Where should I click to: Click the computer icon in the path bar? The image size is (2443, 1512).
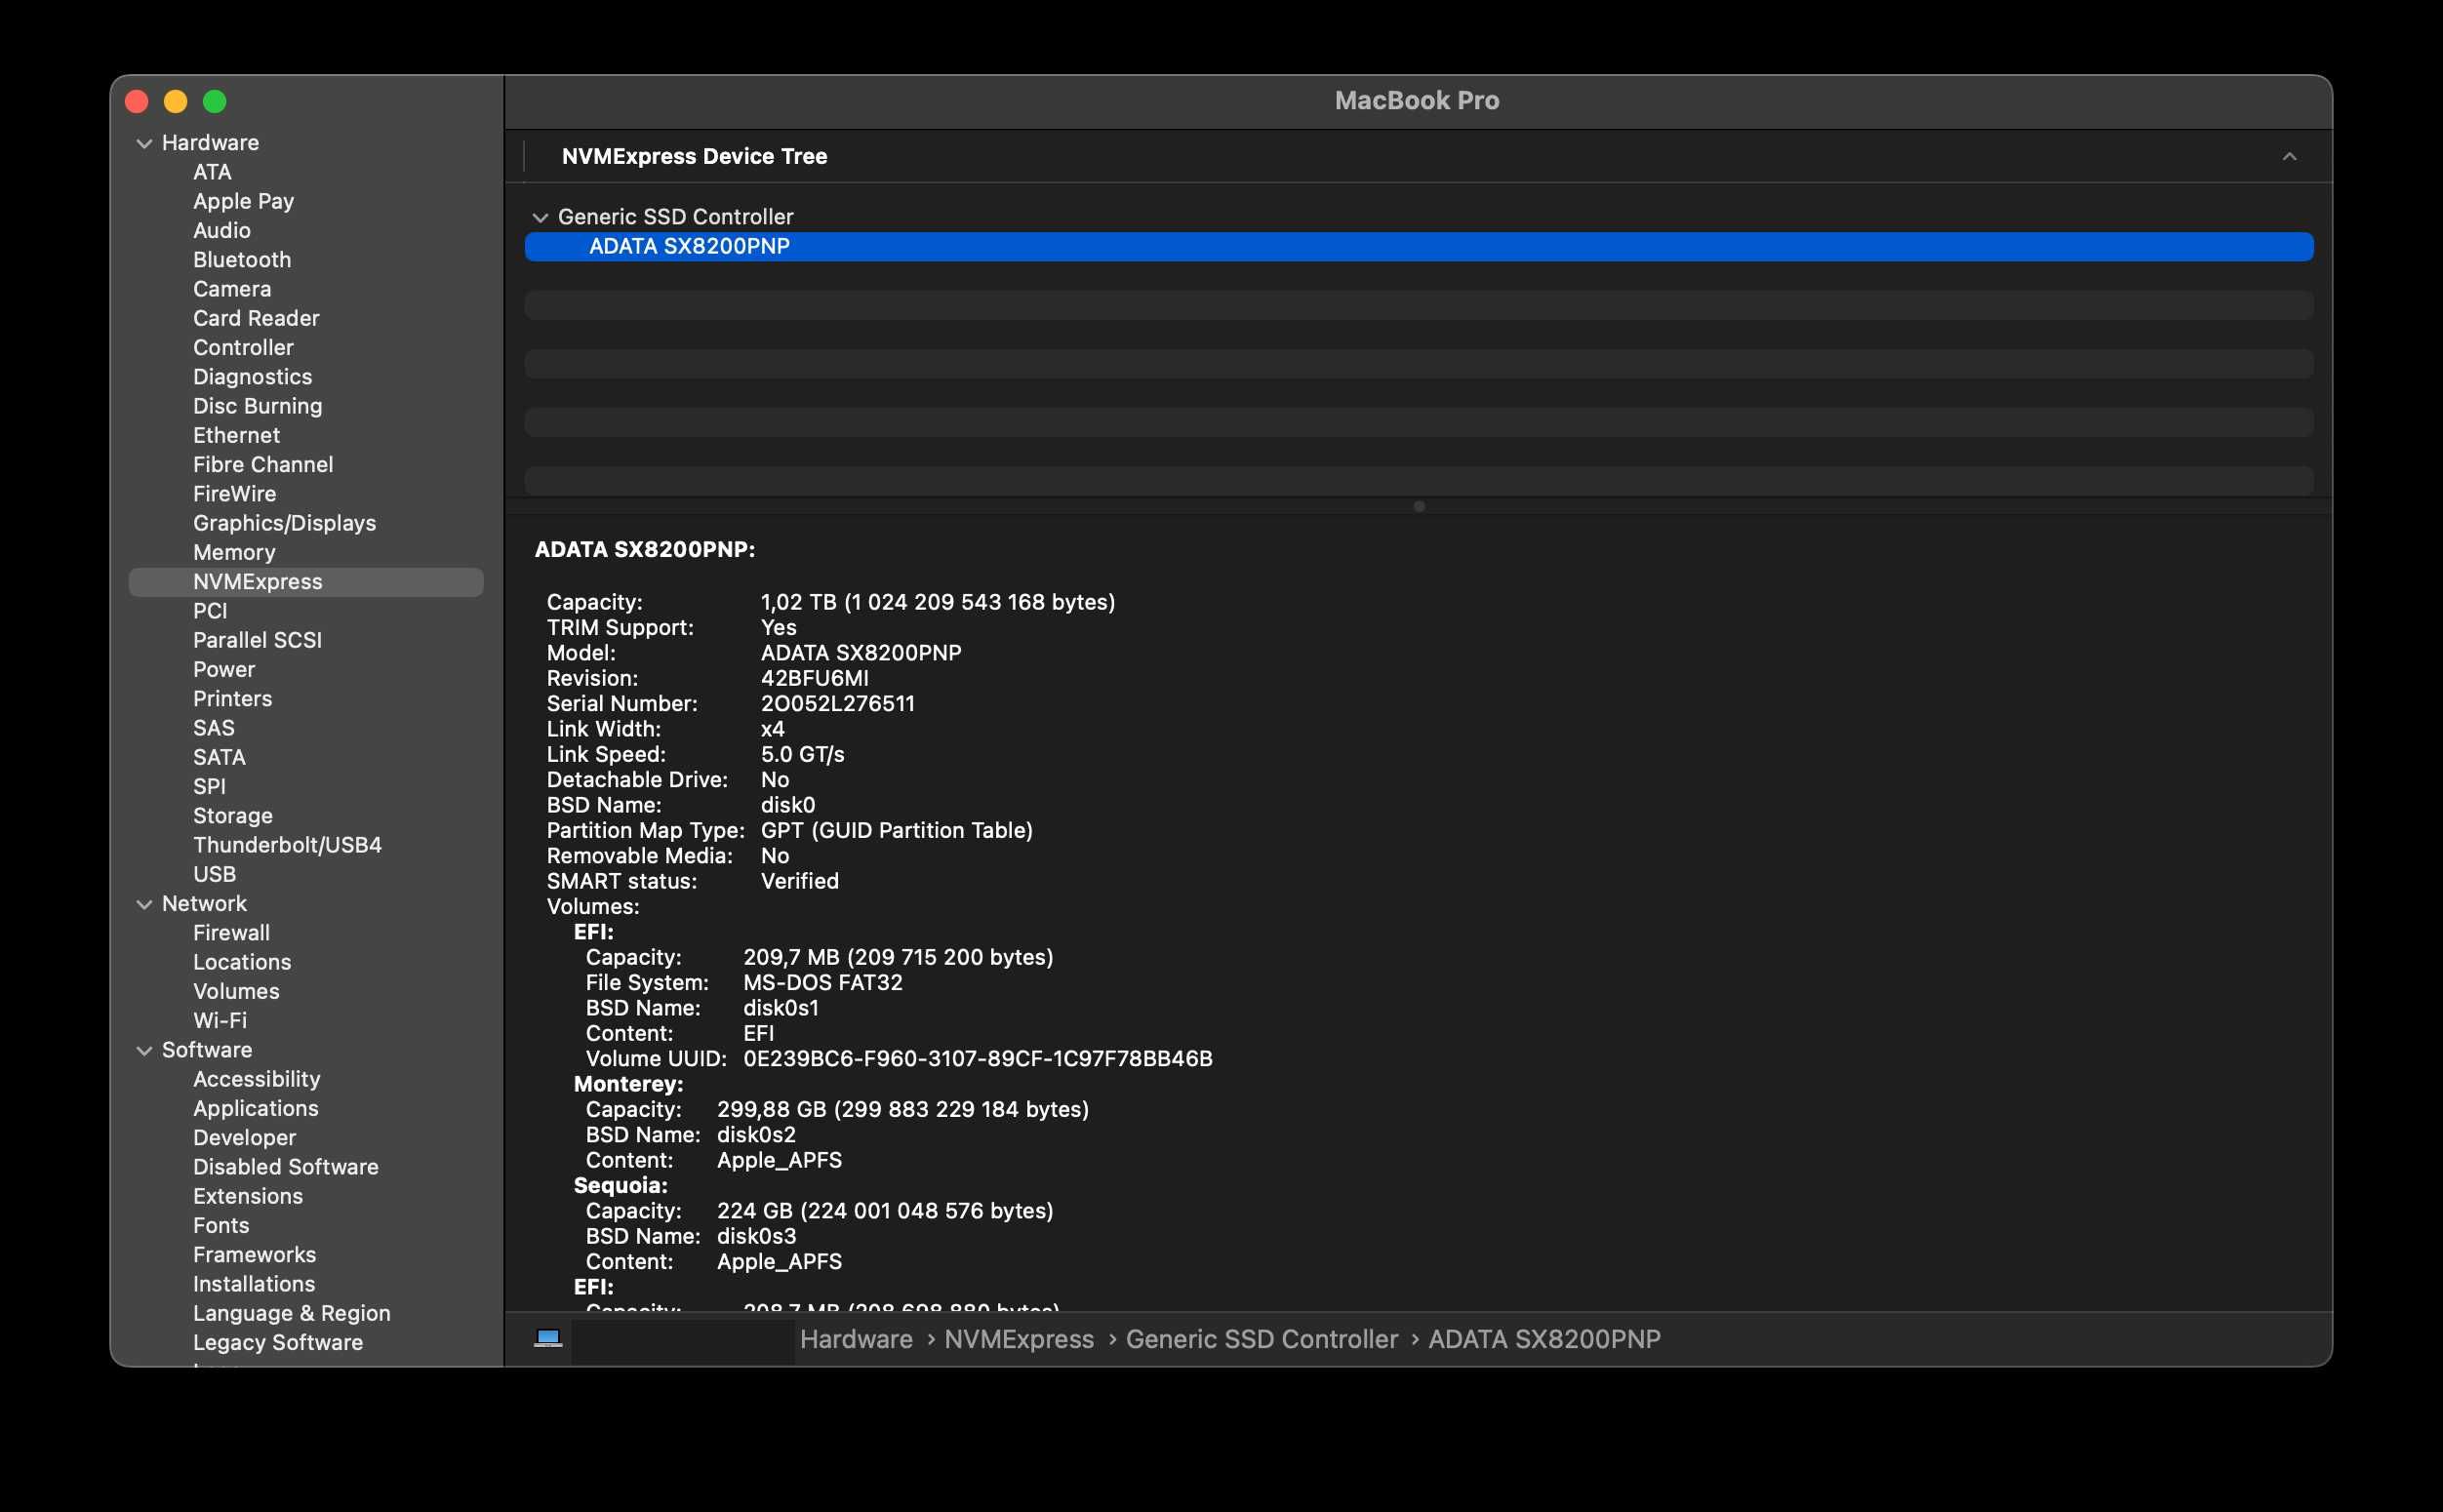(548, 1338)
